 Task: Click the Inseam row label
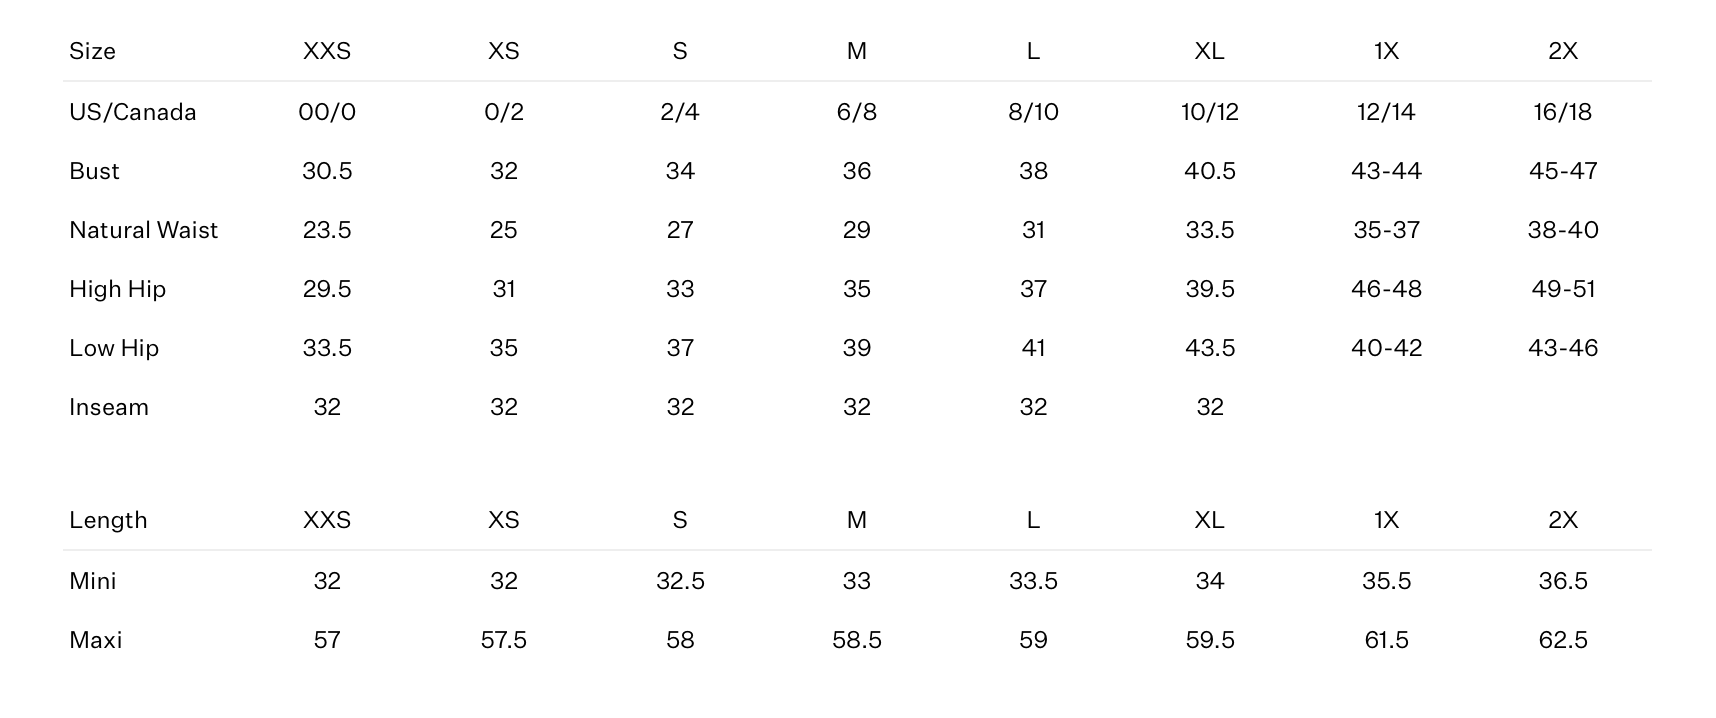point(109,407)
